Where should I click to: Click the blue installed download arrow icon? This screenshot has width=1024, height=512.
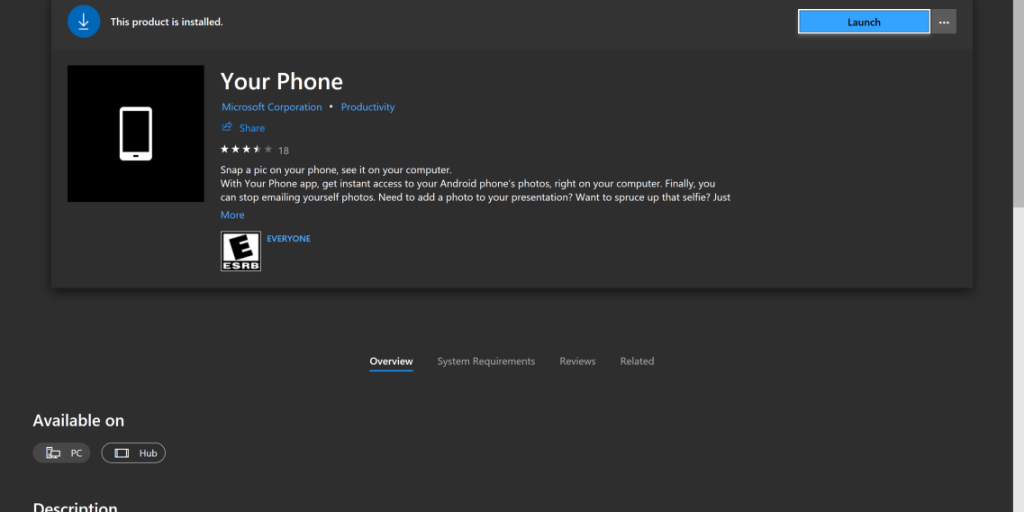(84, 21)
